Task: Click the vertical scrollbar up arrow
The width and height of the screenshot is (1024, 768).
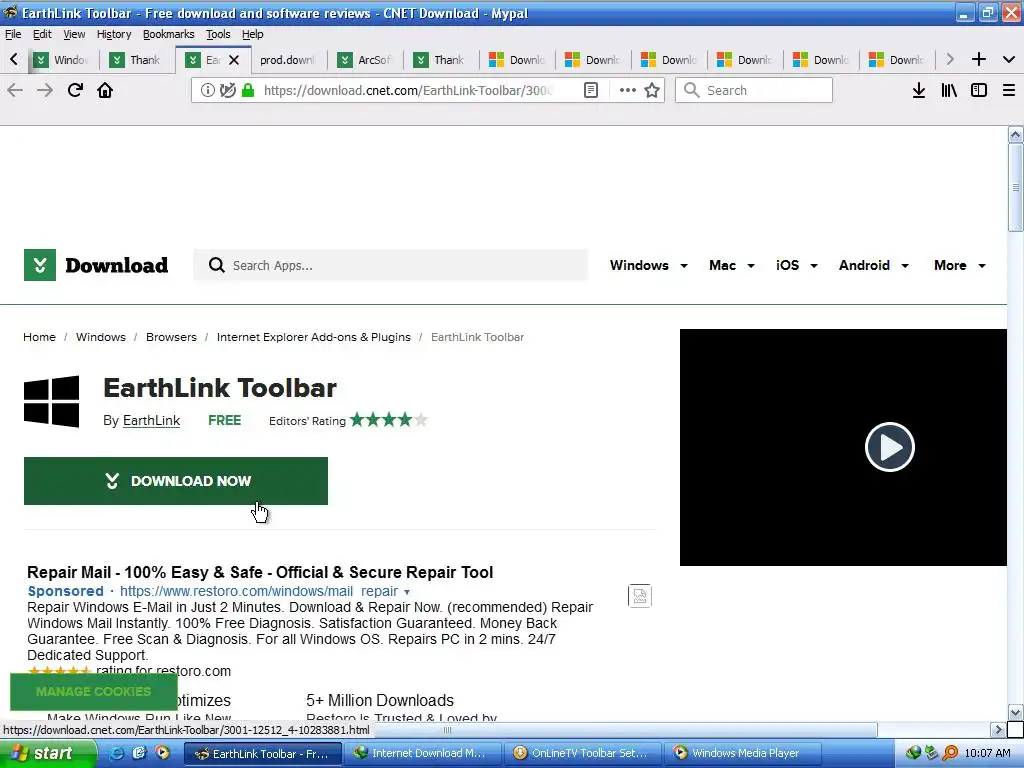Action: (x=1015, y=135)
